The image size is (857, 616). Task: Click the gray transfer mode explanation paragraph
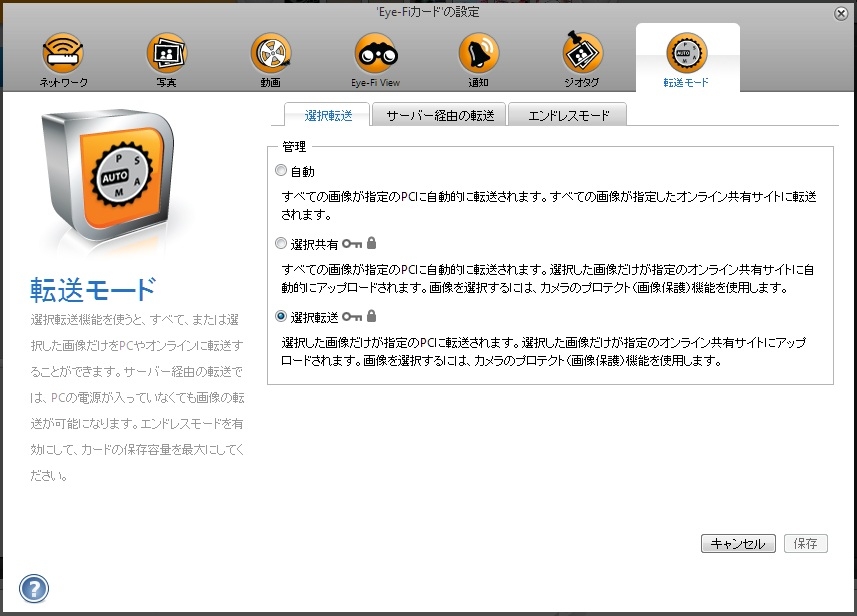137,397
